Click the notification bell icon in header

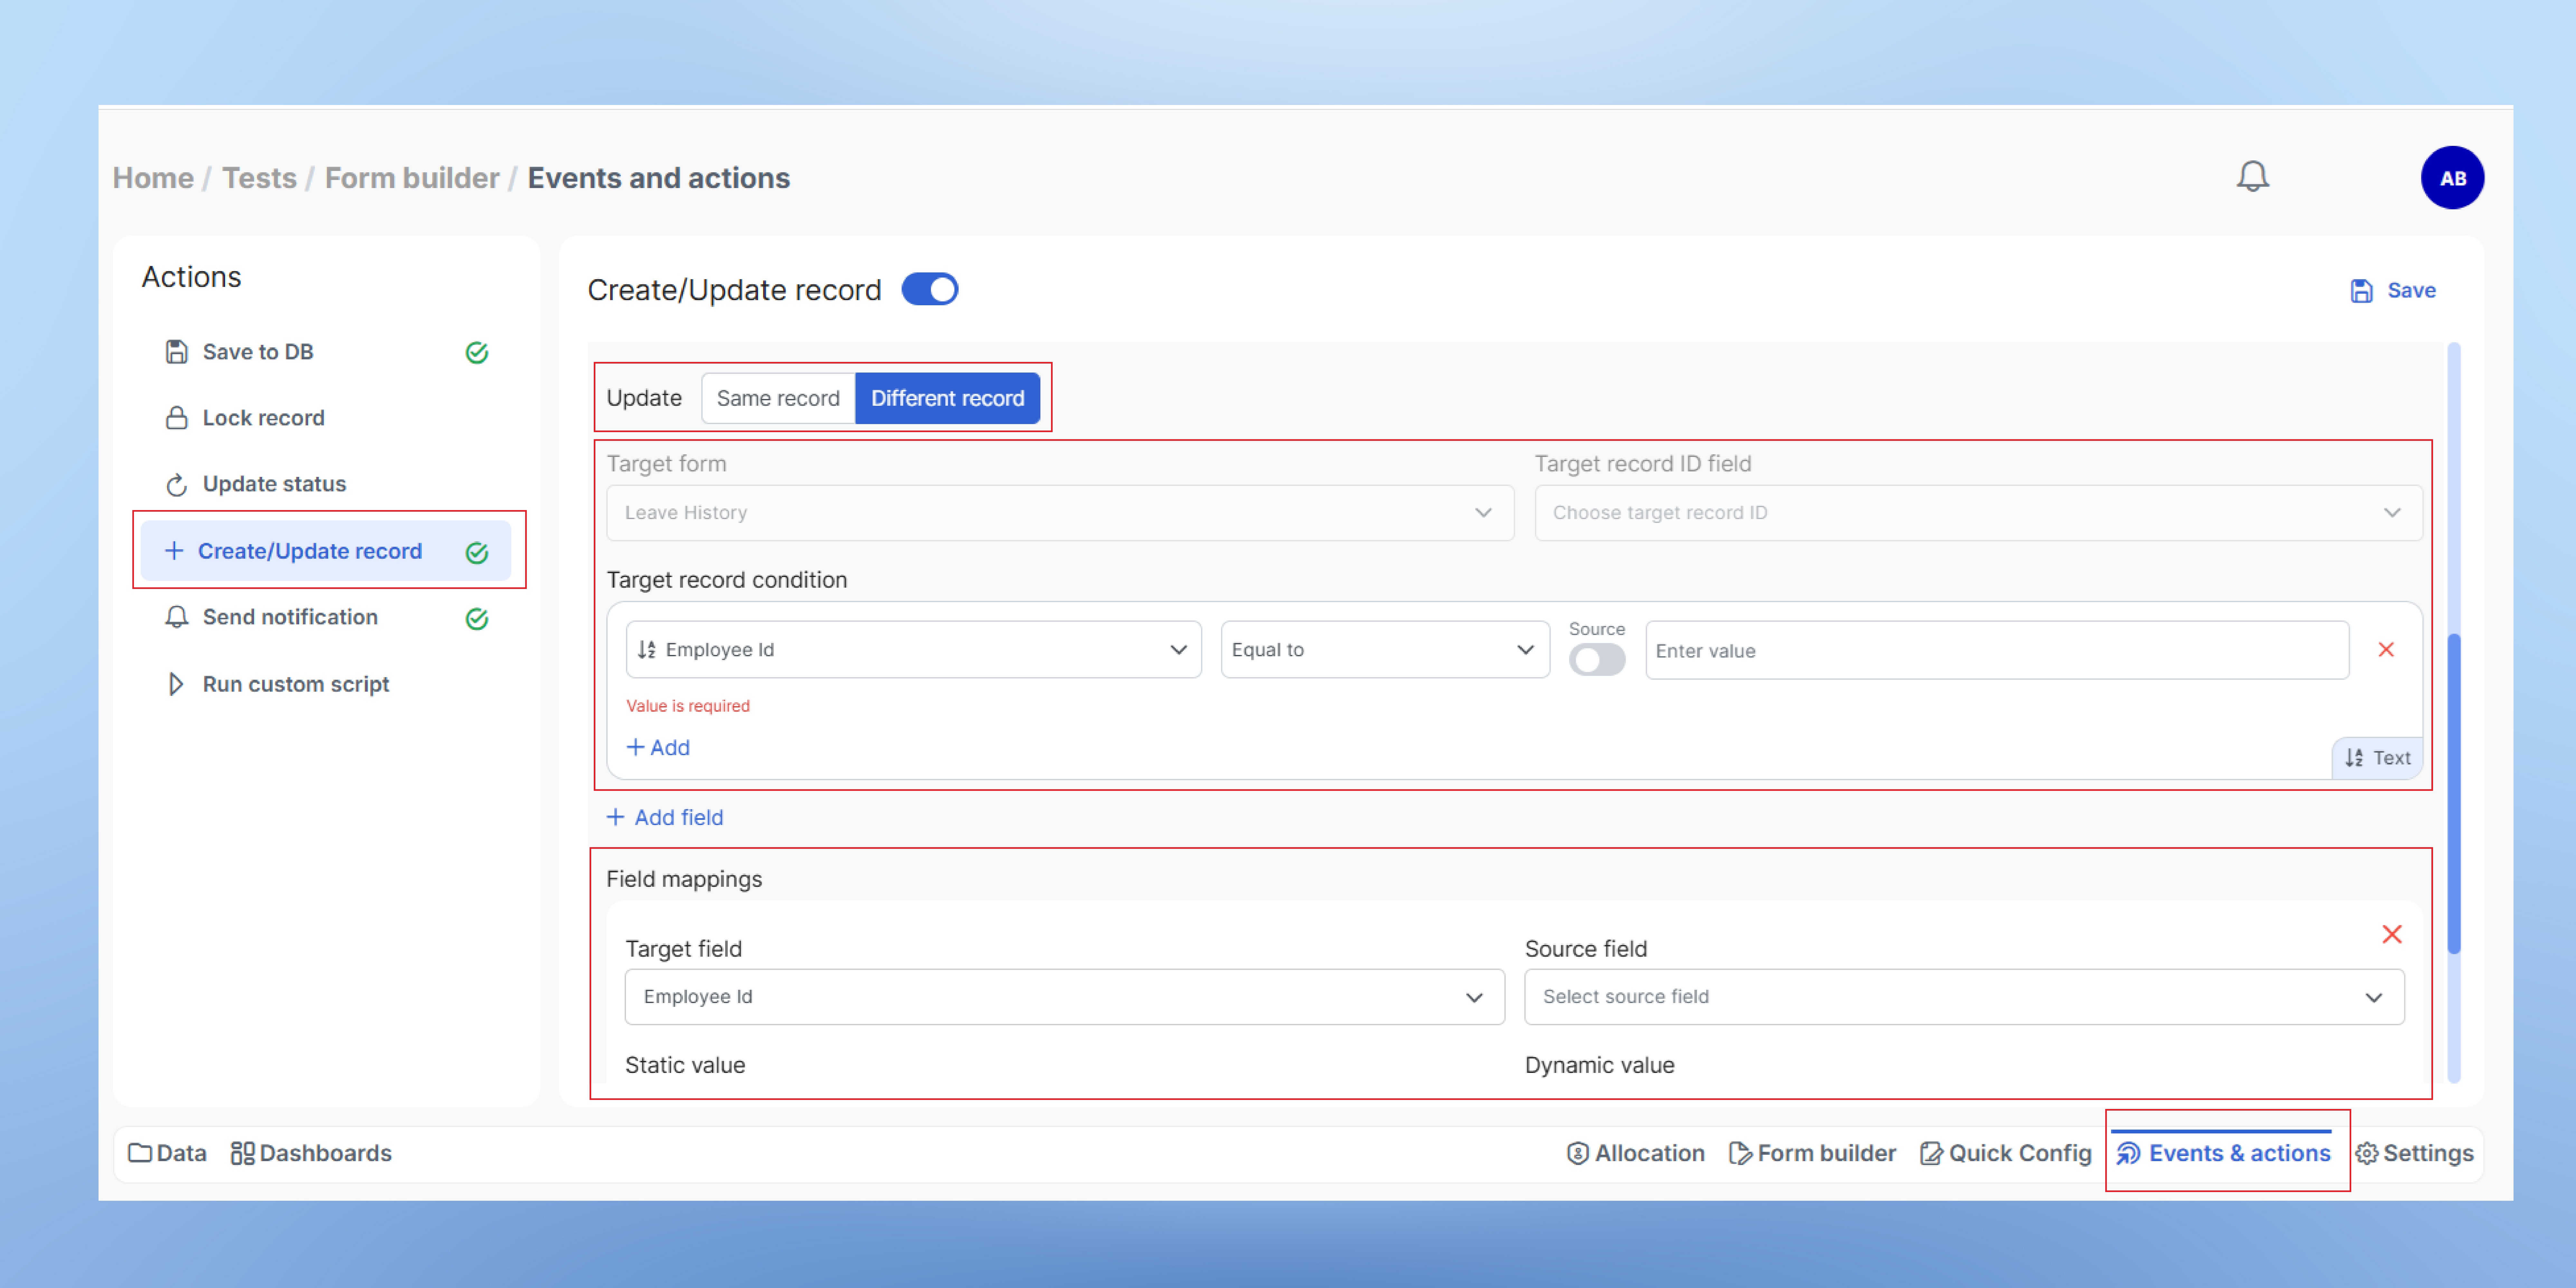click(x=2252, y=177)
